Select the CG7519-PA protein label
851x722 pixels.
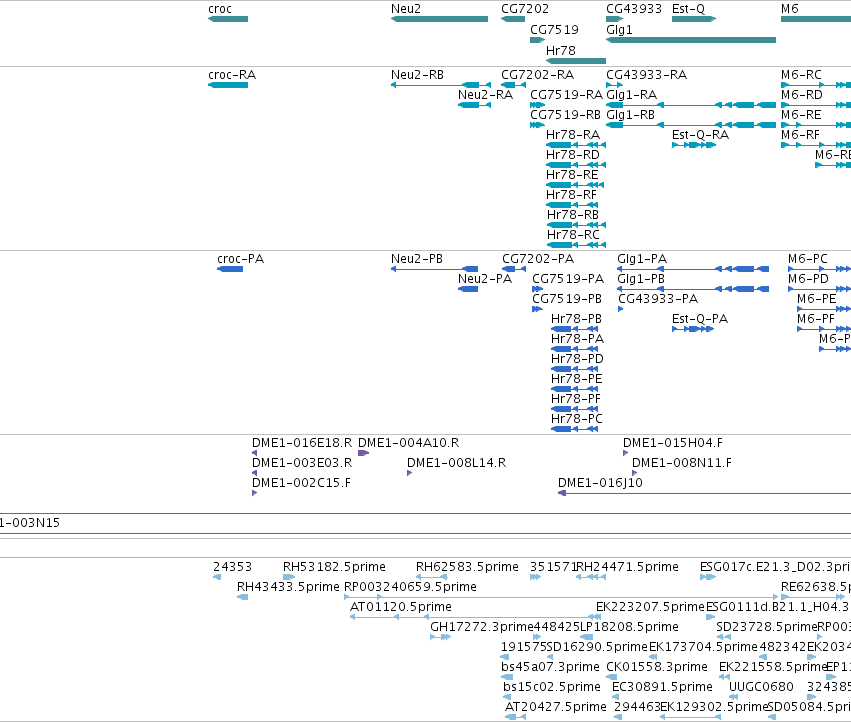[568, 278]
